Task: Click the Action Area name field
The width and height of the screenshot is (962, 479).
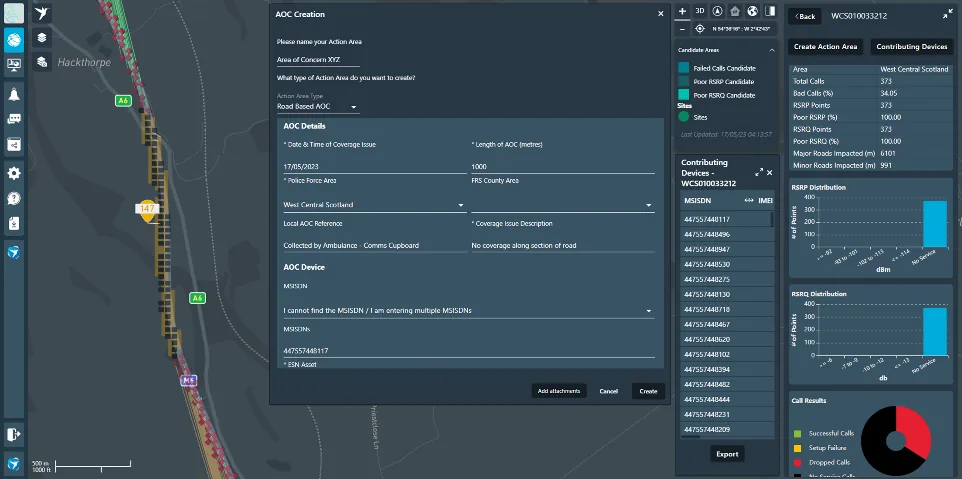Action: pos(318,60)
